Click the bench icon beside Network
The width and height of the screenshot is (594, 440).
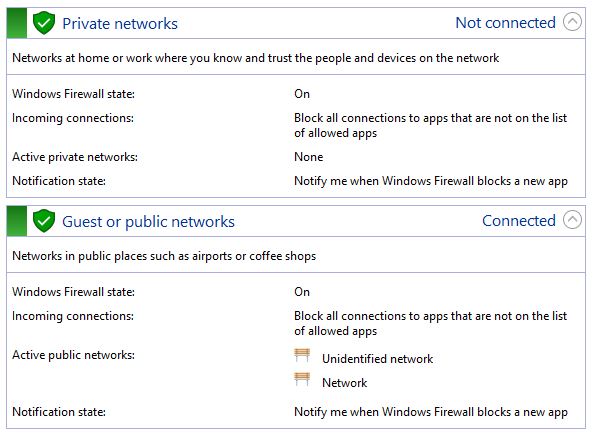(302, 379)
